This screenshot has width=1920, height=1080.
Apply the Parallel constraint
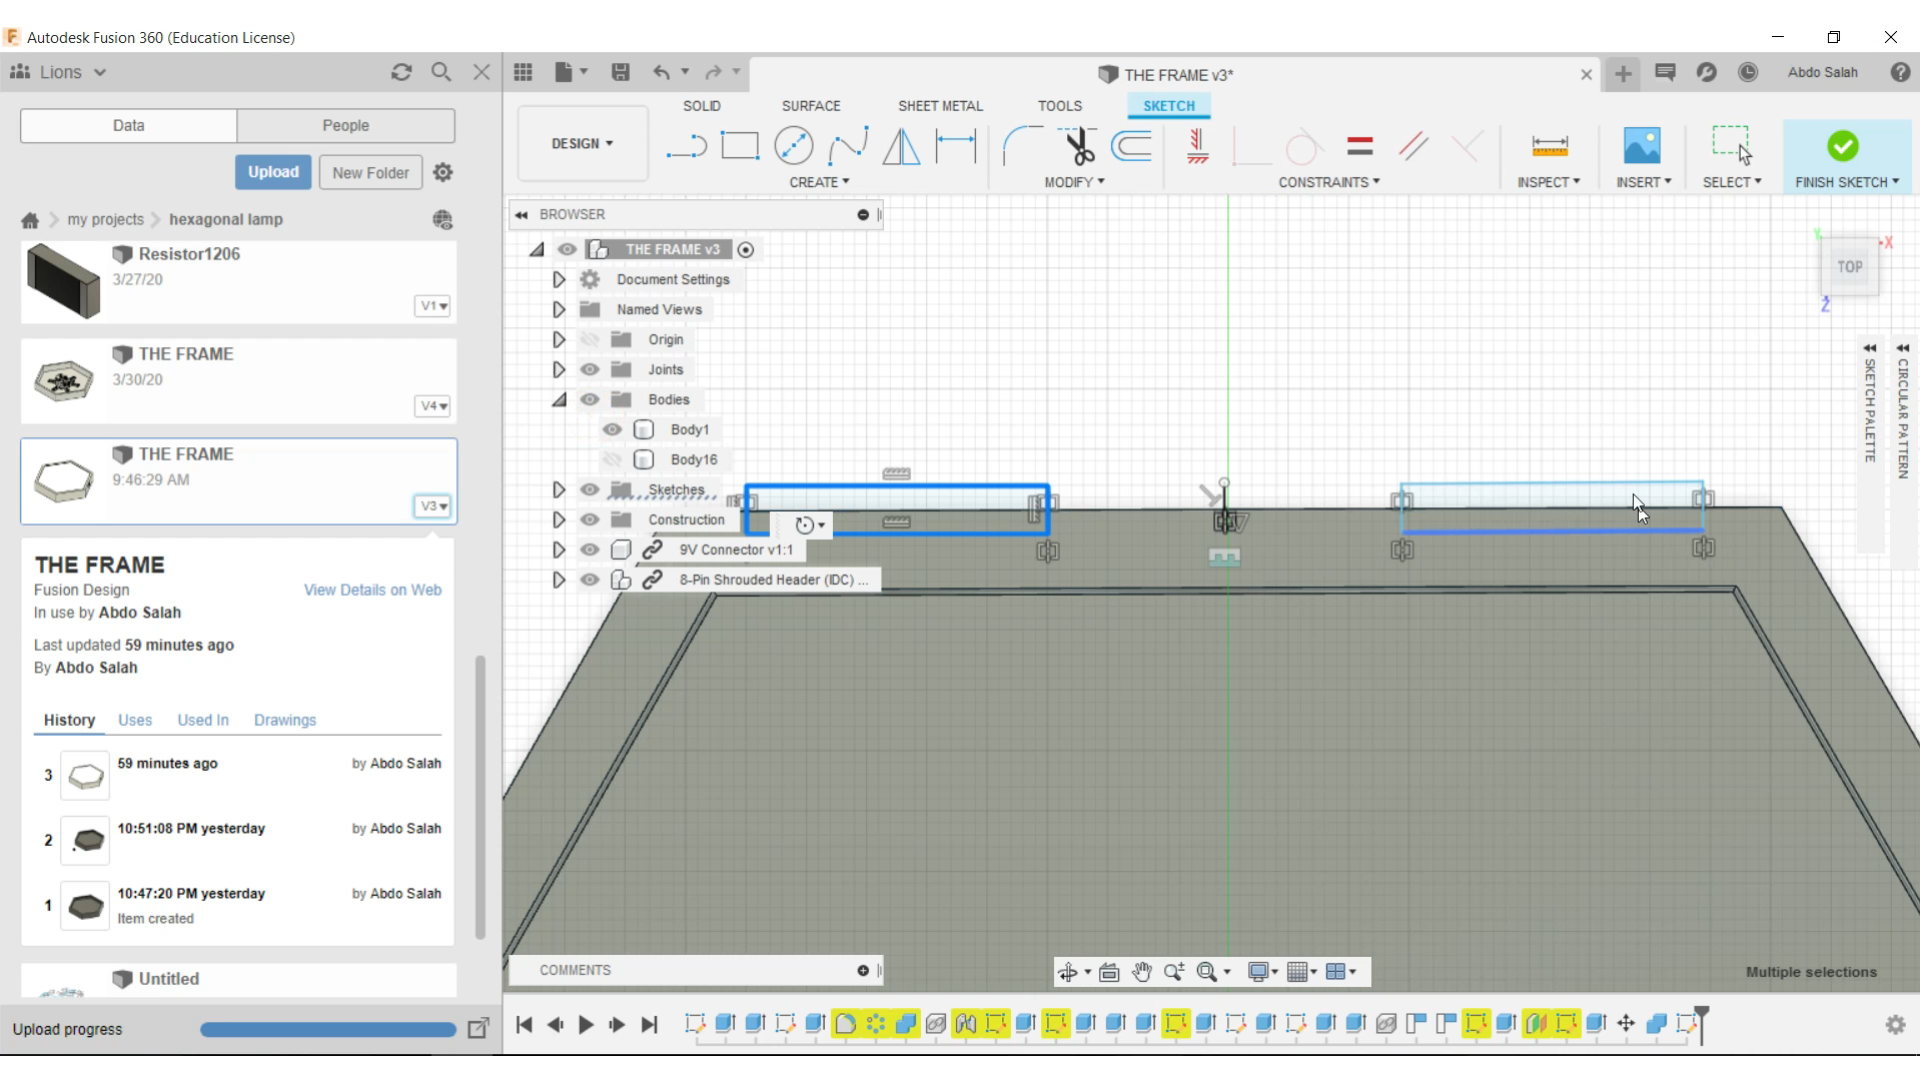coord(1413,146)
